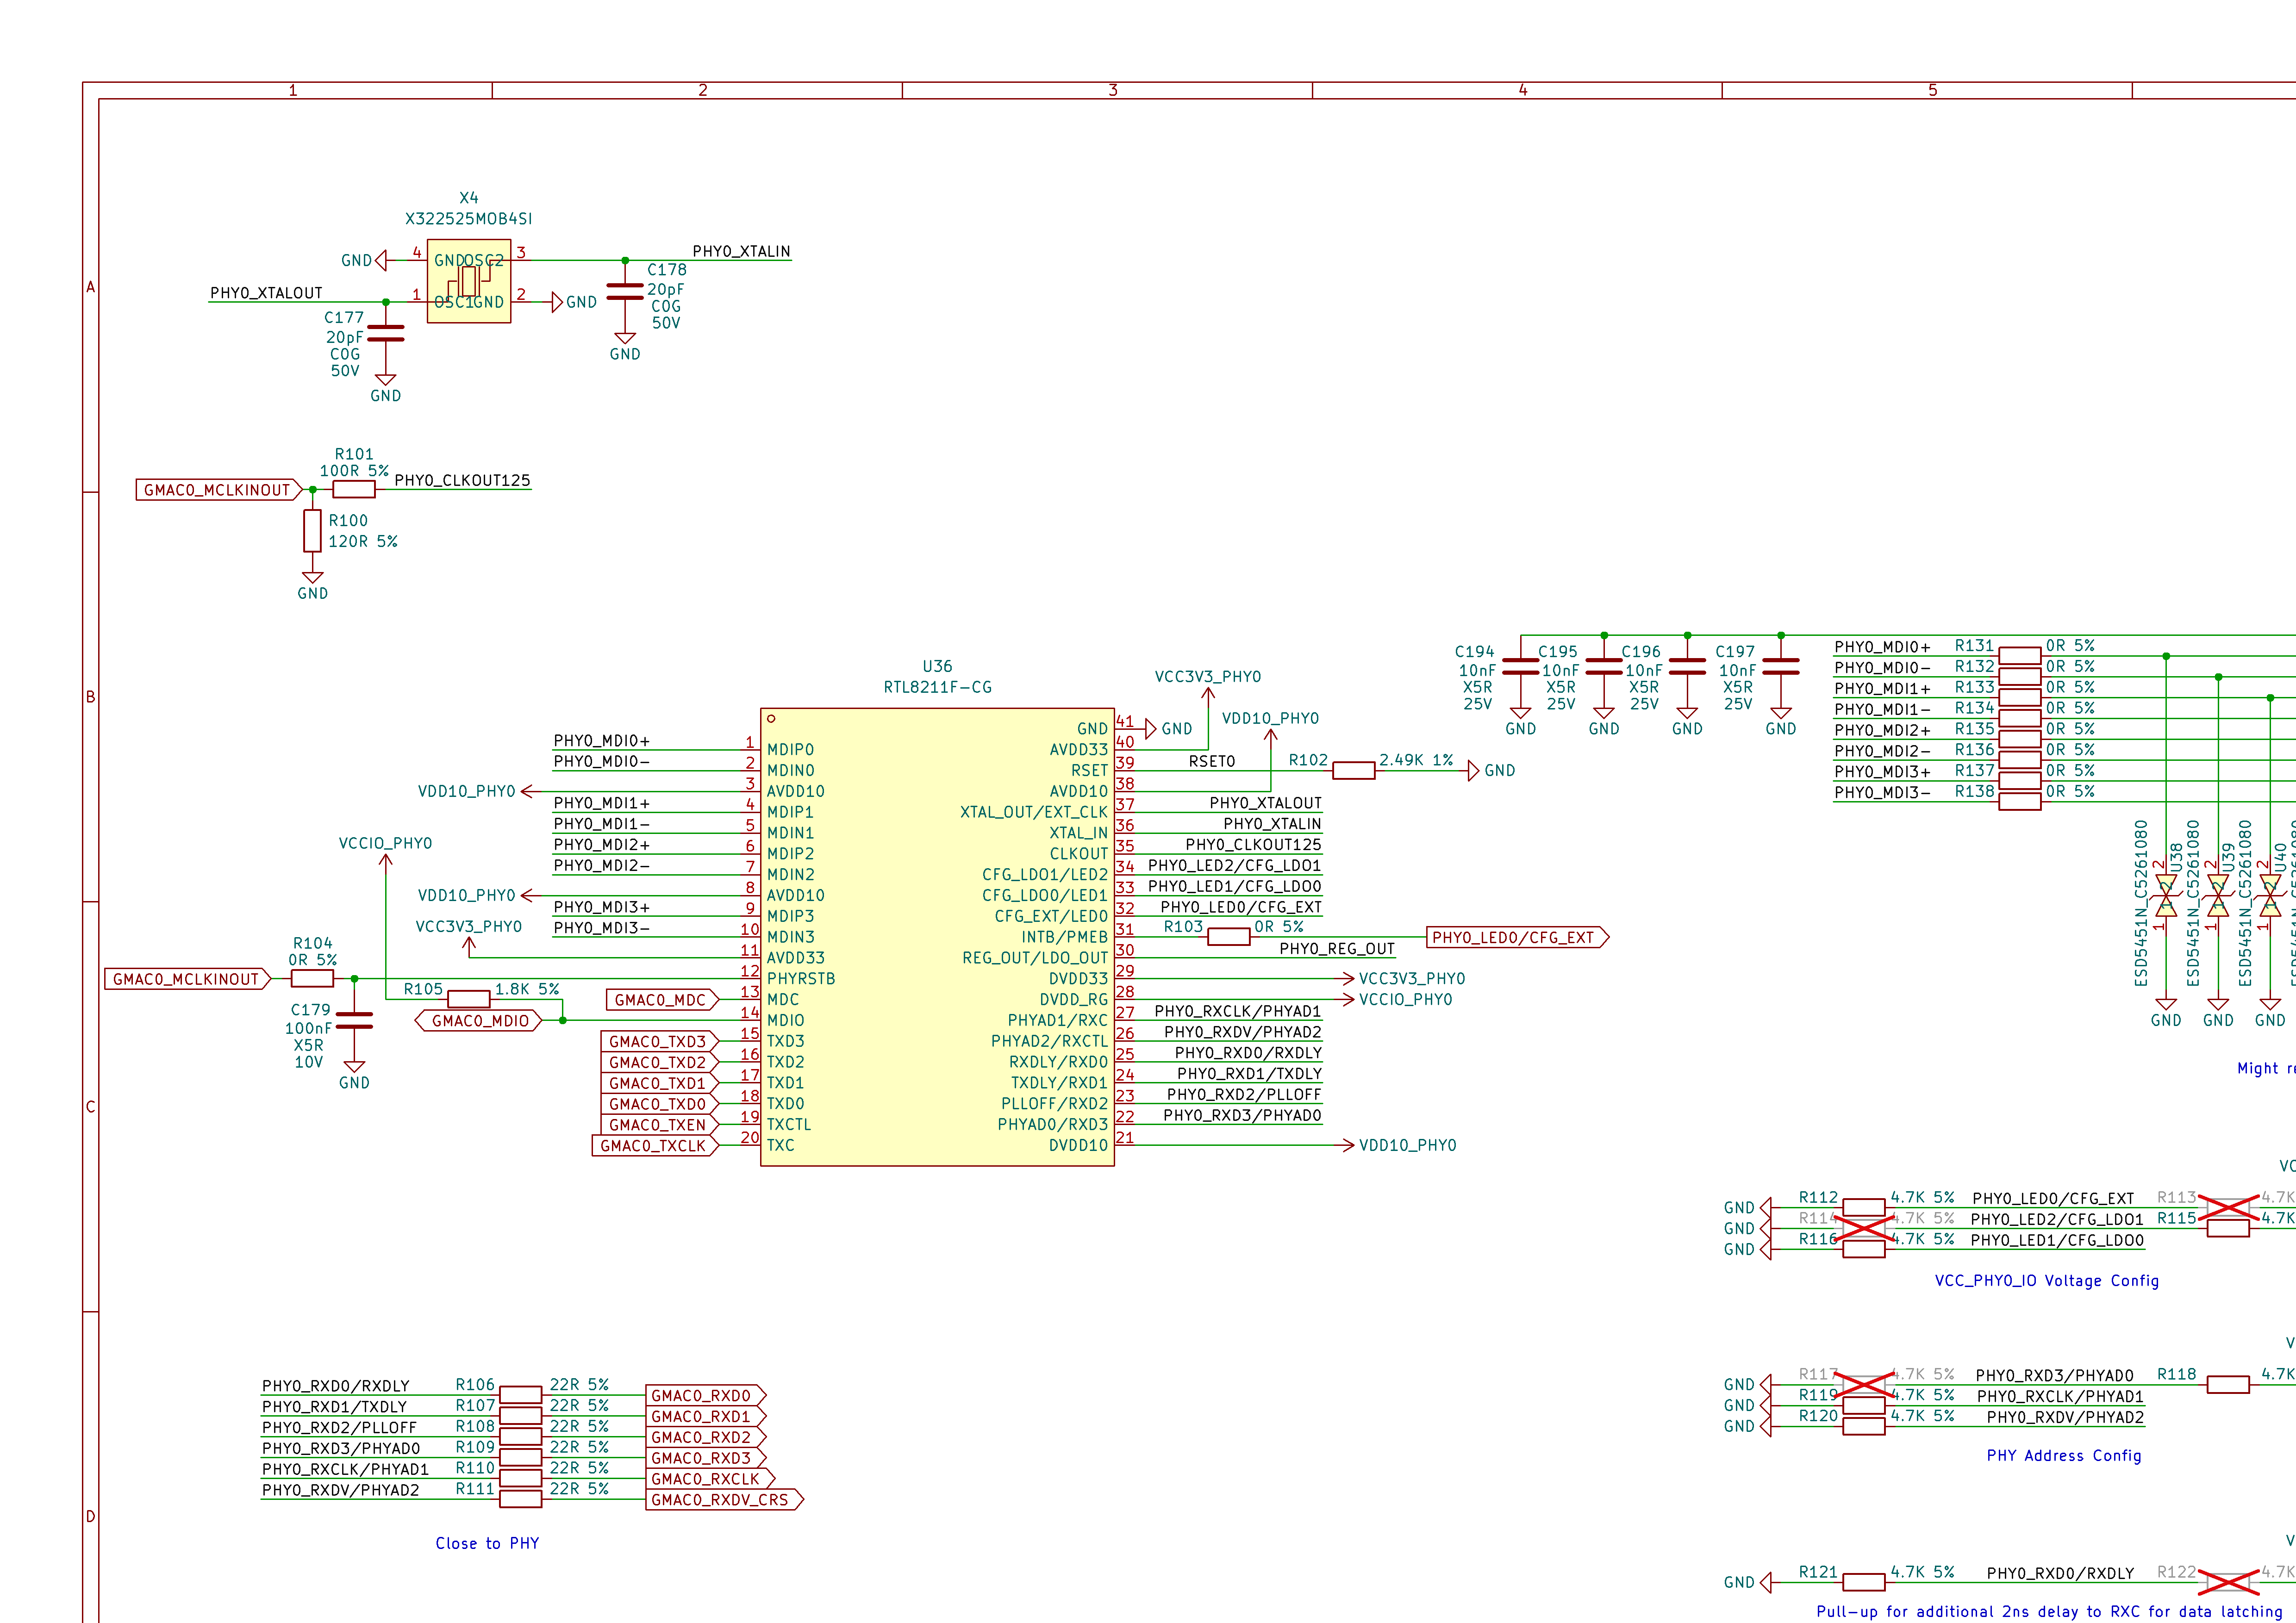The width and height of the screenshot is (2296, 1623).
Task: Click capacitor C178 symbol
Action: click(x=625, y=291)
